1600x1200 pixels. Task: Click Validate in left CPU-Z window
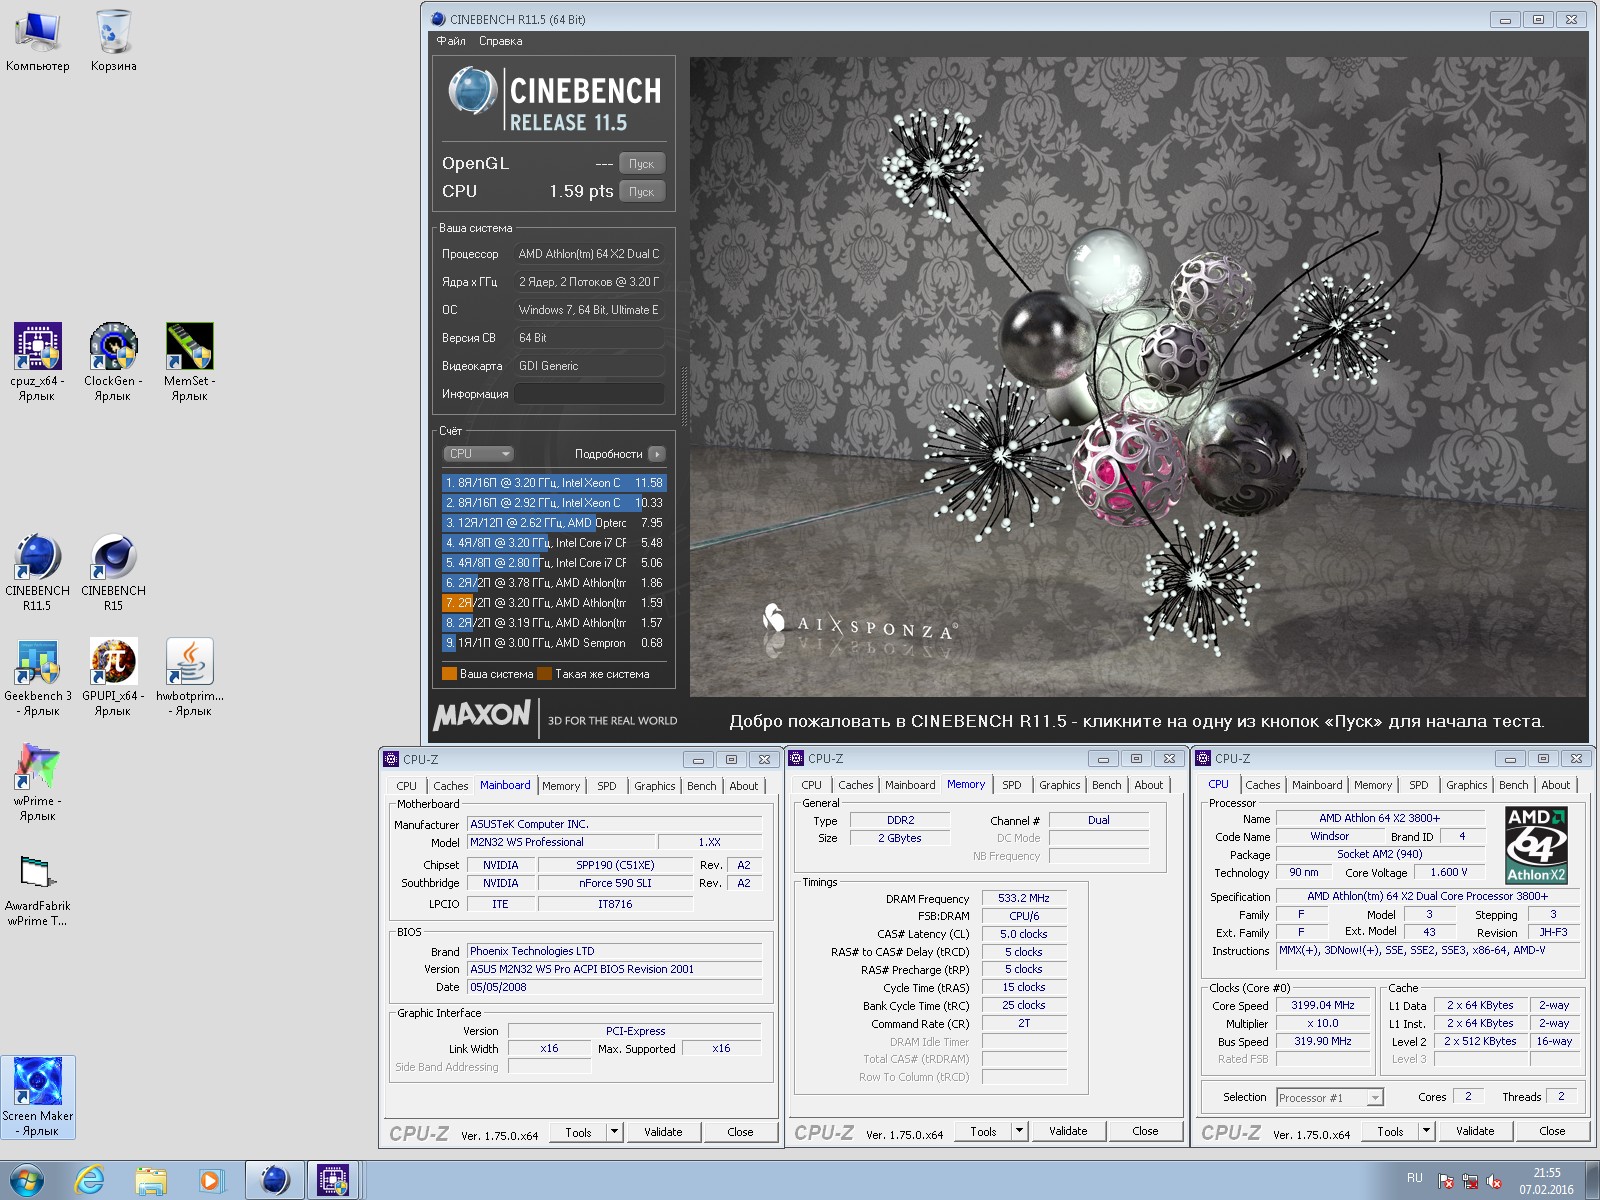tap(663, 1132)
